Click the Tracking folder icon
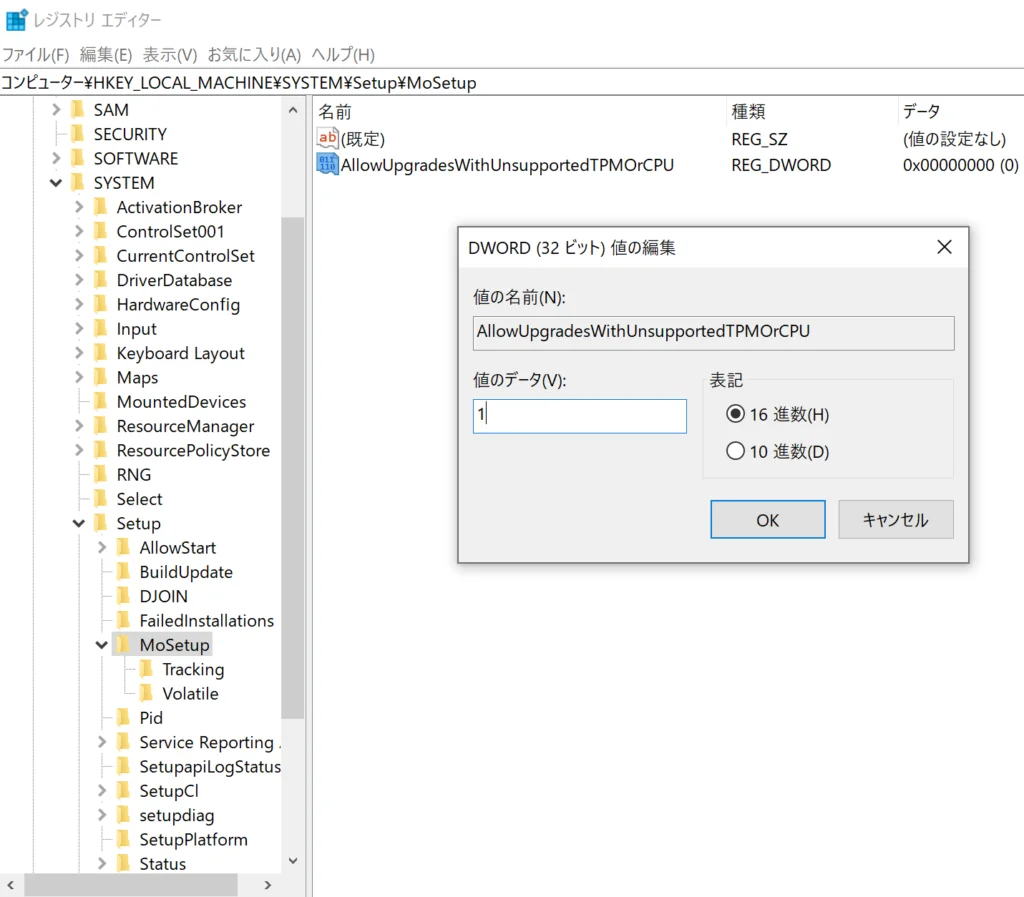This screenshot has width=1024, height=897. coord(146,669)
